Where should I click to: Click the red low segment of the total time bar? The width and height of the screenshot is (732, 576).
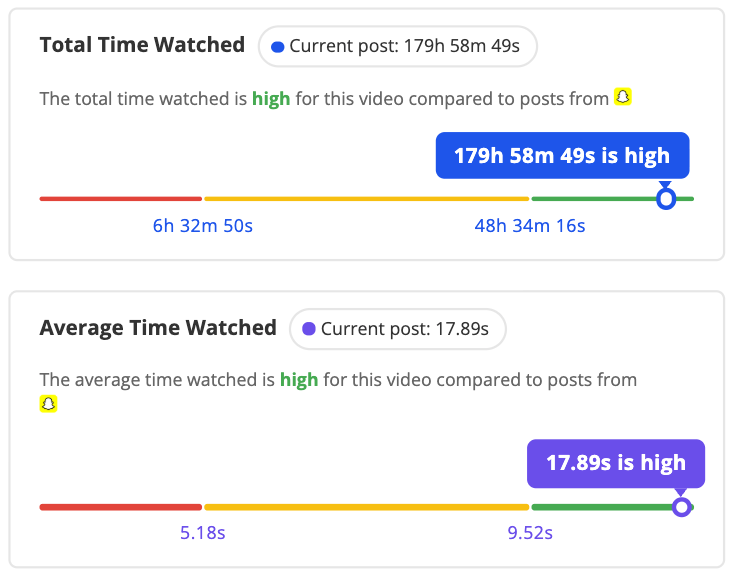[120, 199]
